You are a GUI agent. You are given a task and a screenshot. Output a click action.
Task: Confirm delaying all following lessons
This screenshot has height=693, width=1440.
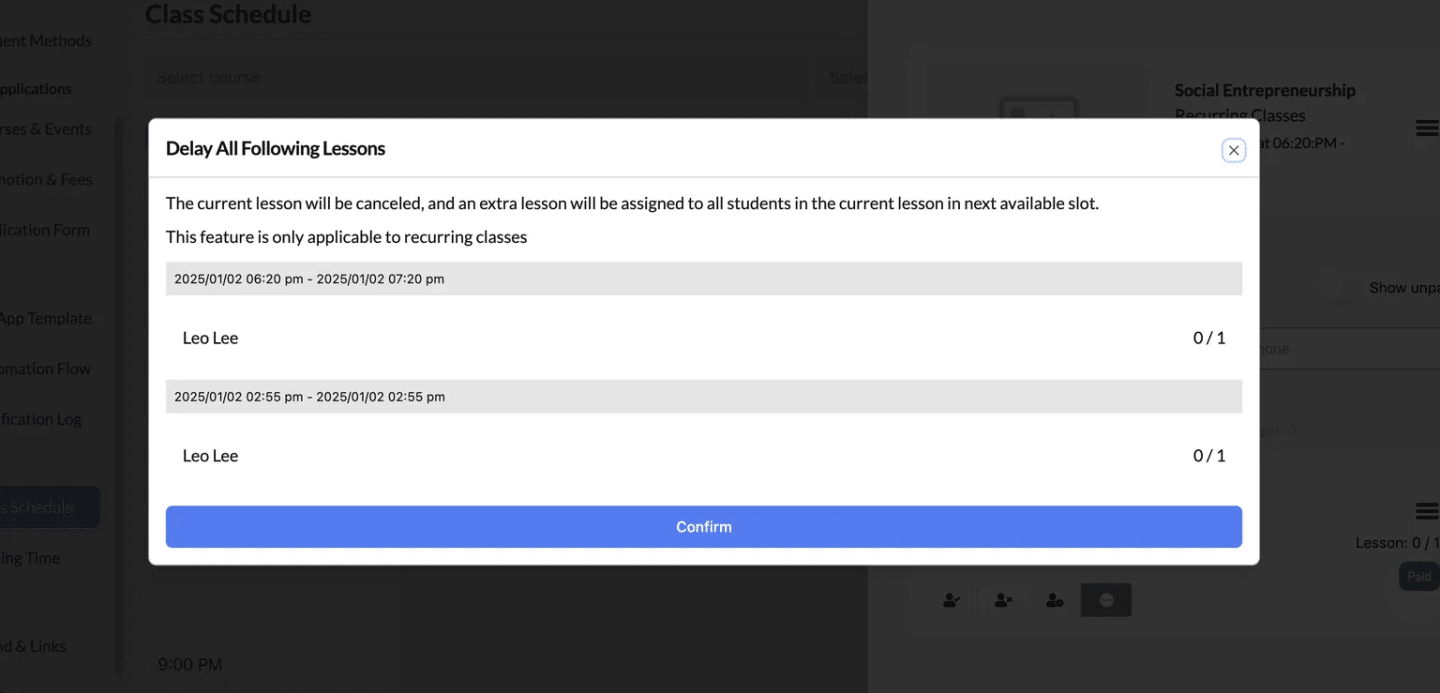[x=704, y=527]
